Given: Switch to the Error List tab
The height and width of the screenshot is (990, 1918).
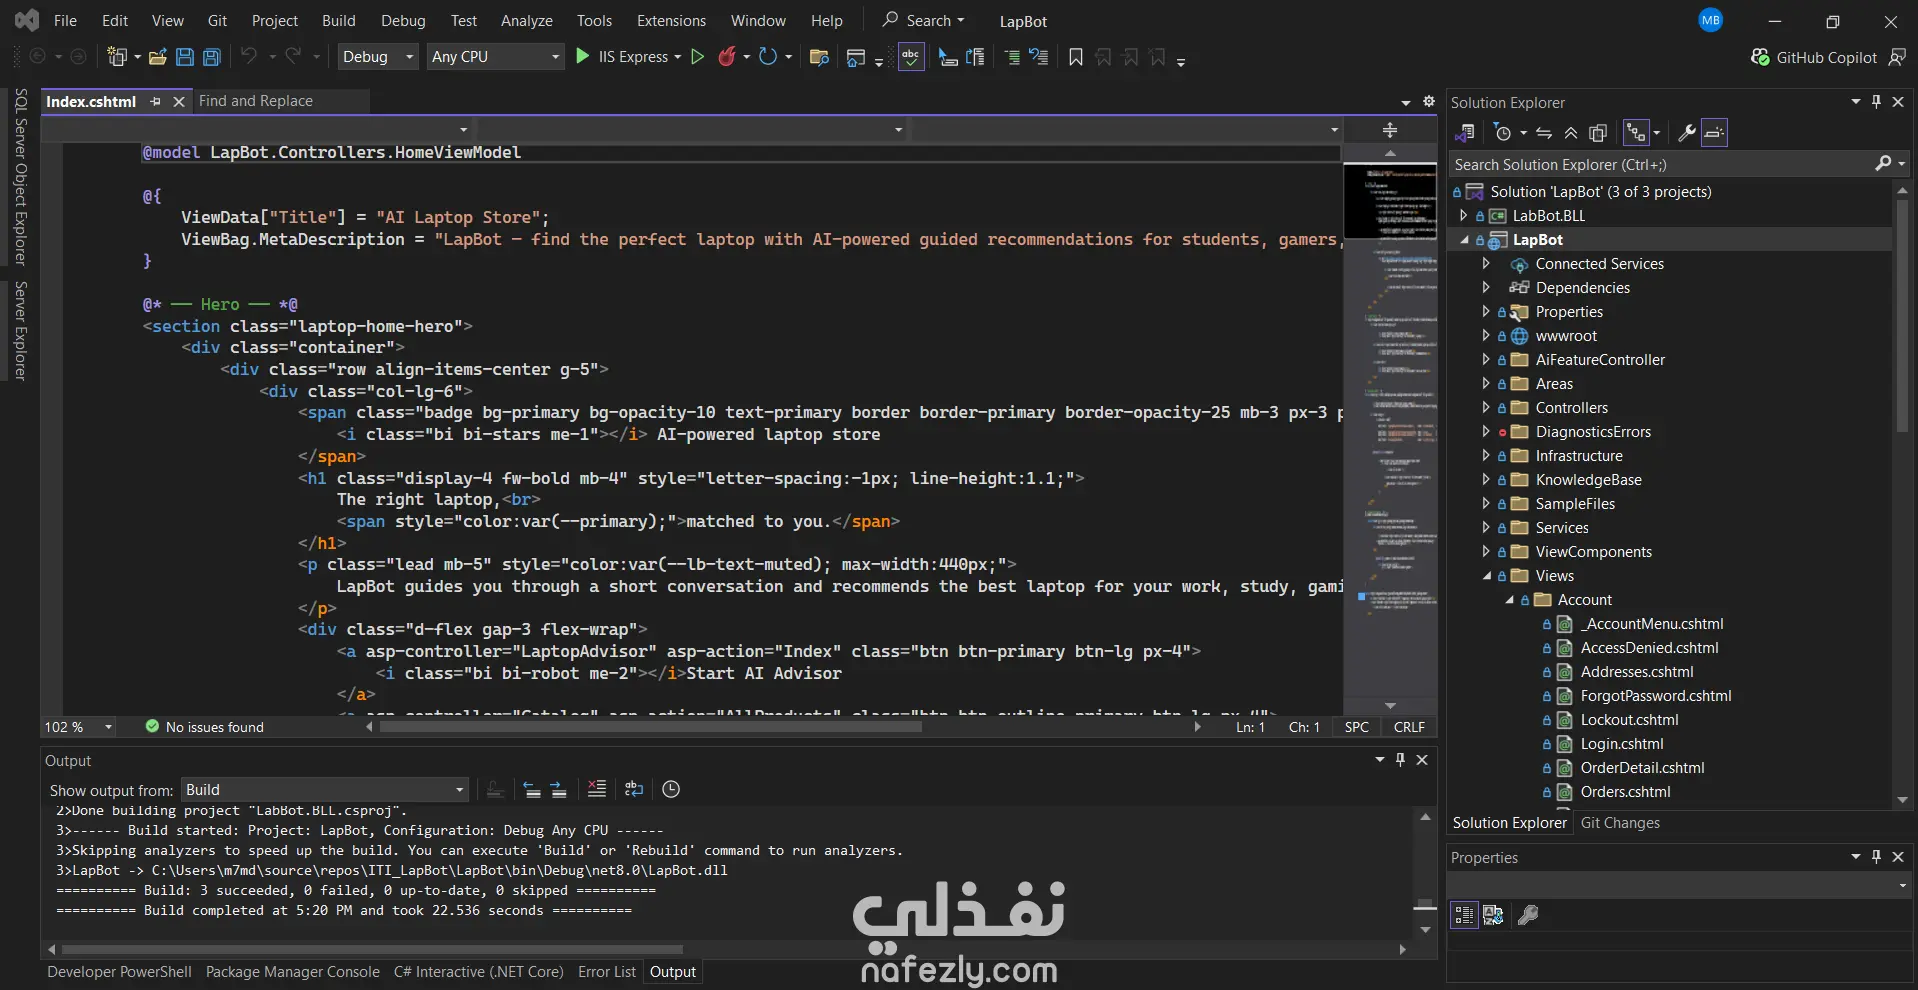Looking at the screenshot, I should click(607, 972).
